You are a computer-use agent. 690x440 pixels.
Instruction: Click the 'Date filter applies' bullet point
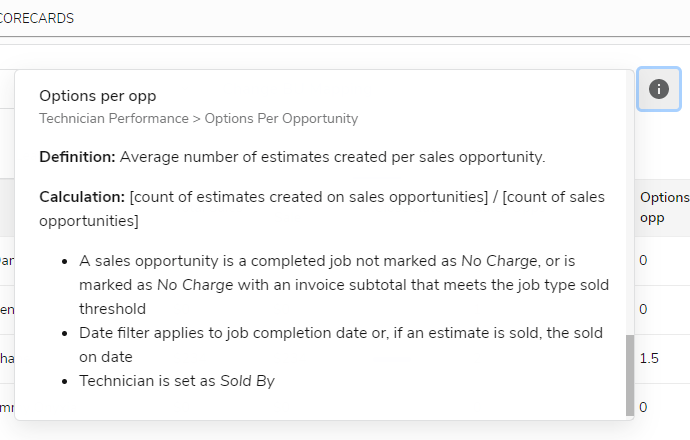coord(340,344)
